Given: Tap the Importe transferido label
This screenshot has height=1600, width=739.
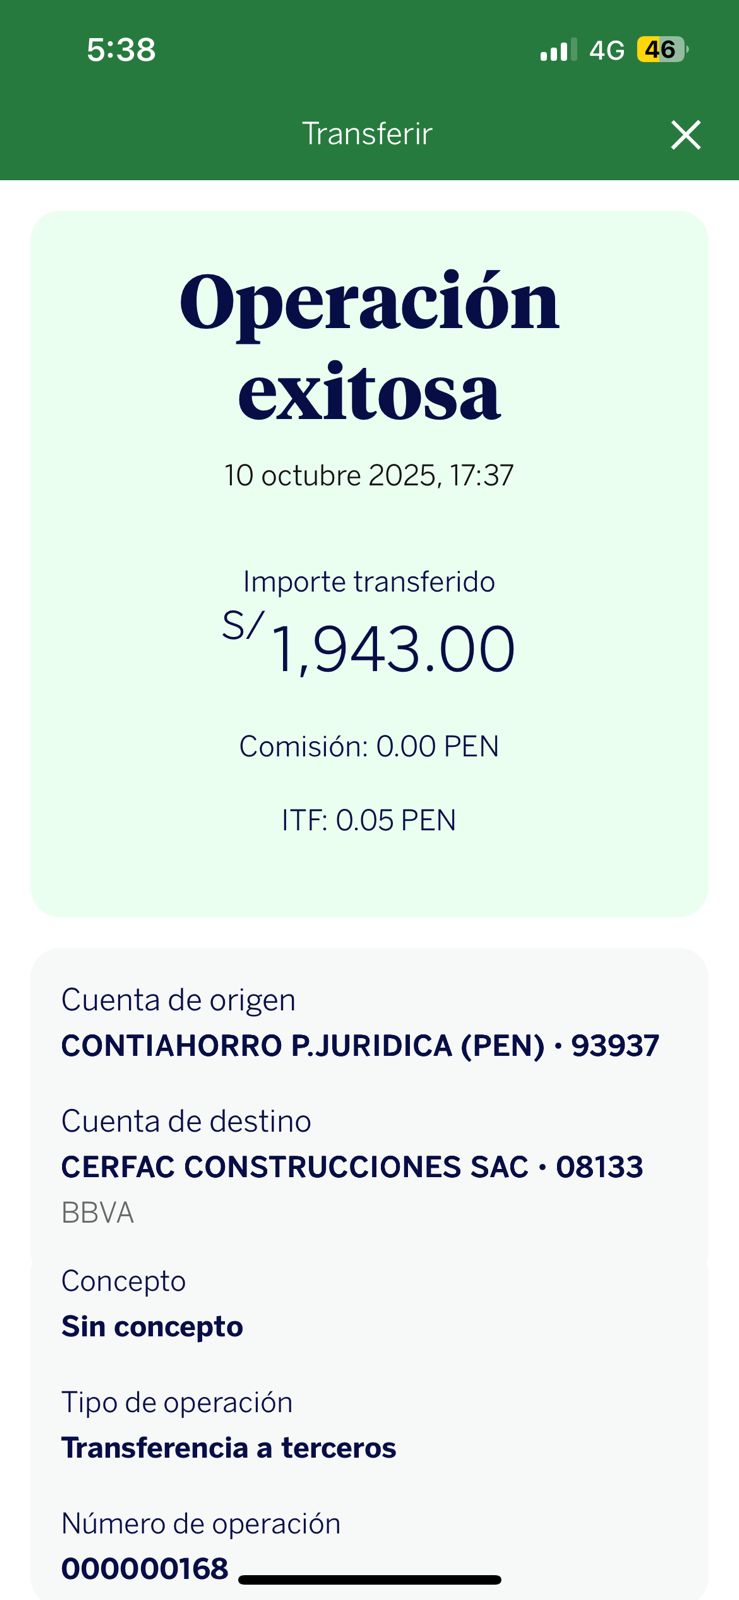Looking at the screenshot, I should [369, 582].
